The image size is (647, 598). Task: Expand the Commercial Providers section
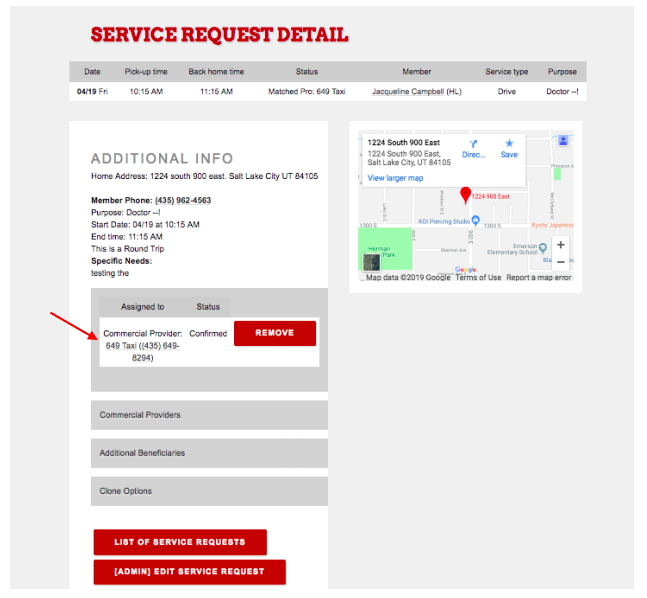[x=209, y=415]
